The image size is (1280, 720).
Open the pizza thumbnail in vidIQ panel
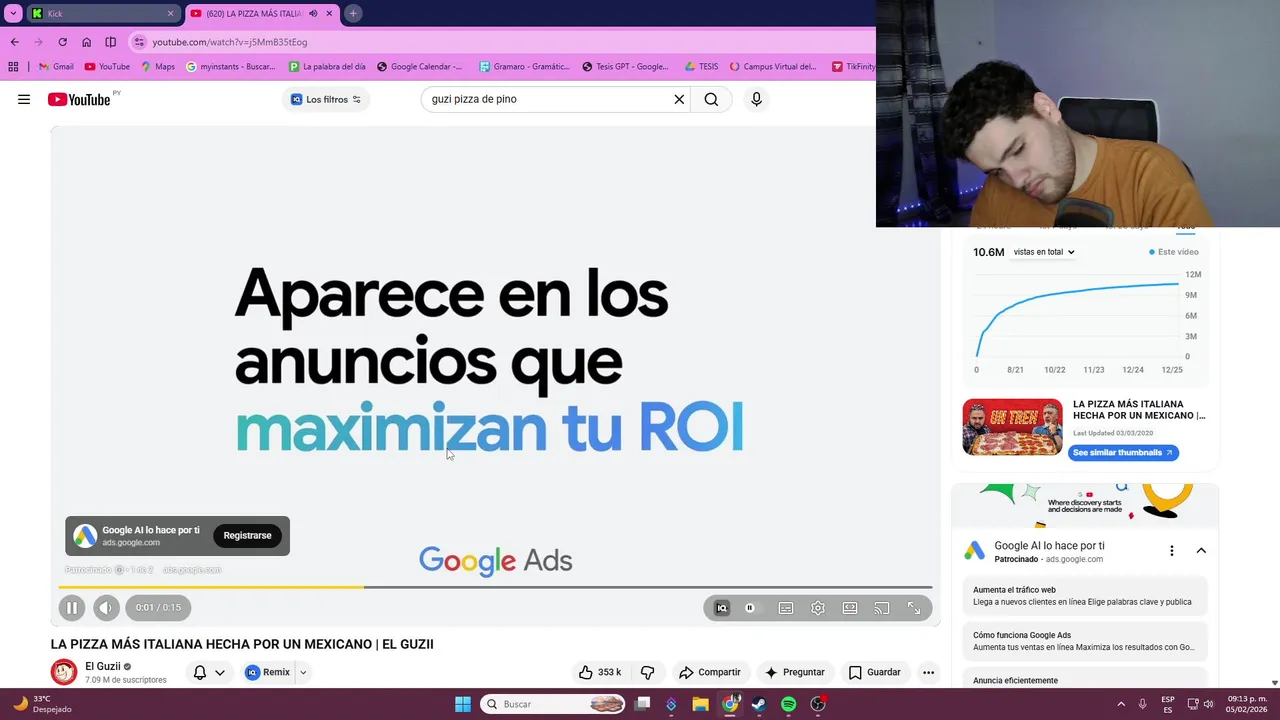1012,427
